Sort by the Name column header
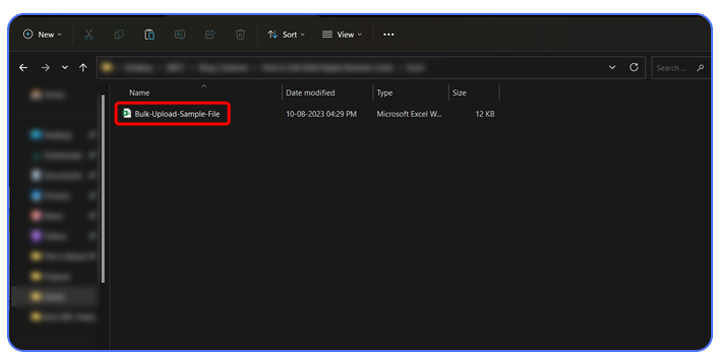The height and width of the screenshot is (364, 720). (140, 93)
